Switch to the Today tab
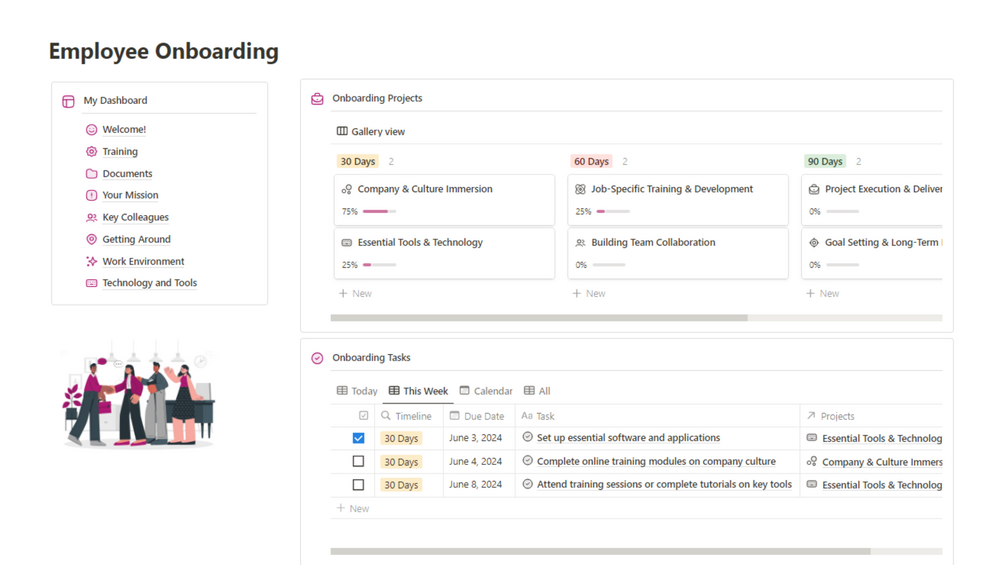Screen dimensions: 1005x565 pyautogui.click(x=357, y=391)
